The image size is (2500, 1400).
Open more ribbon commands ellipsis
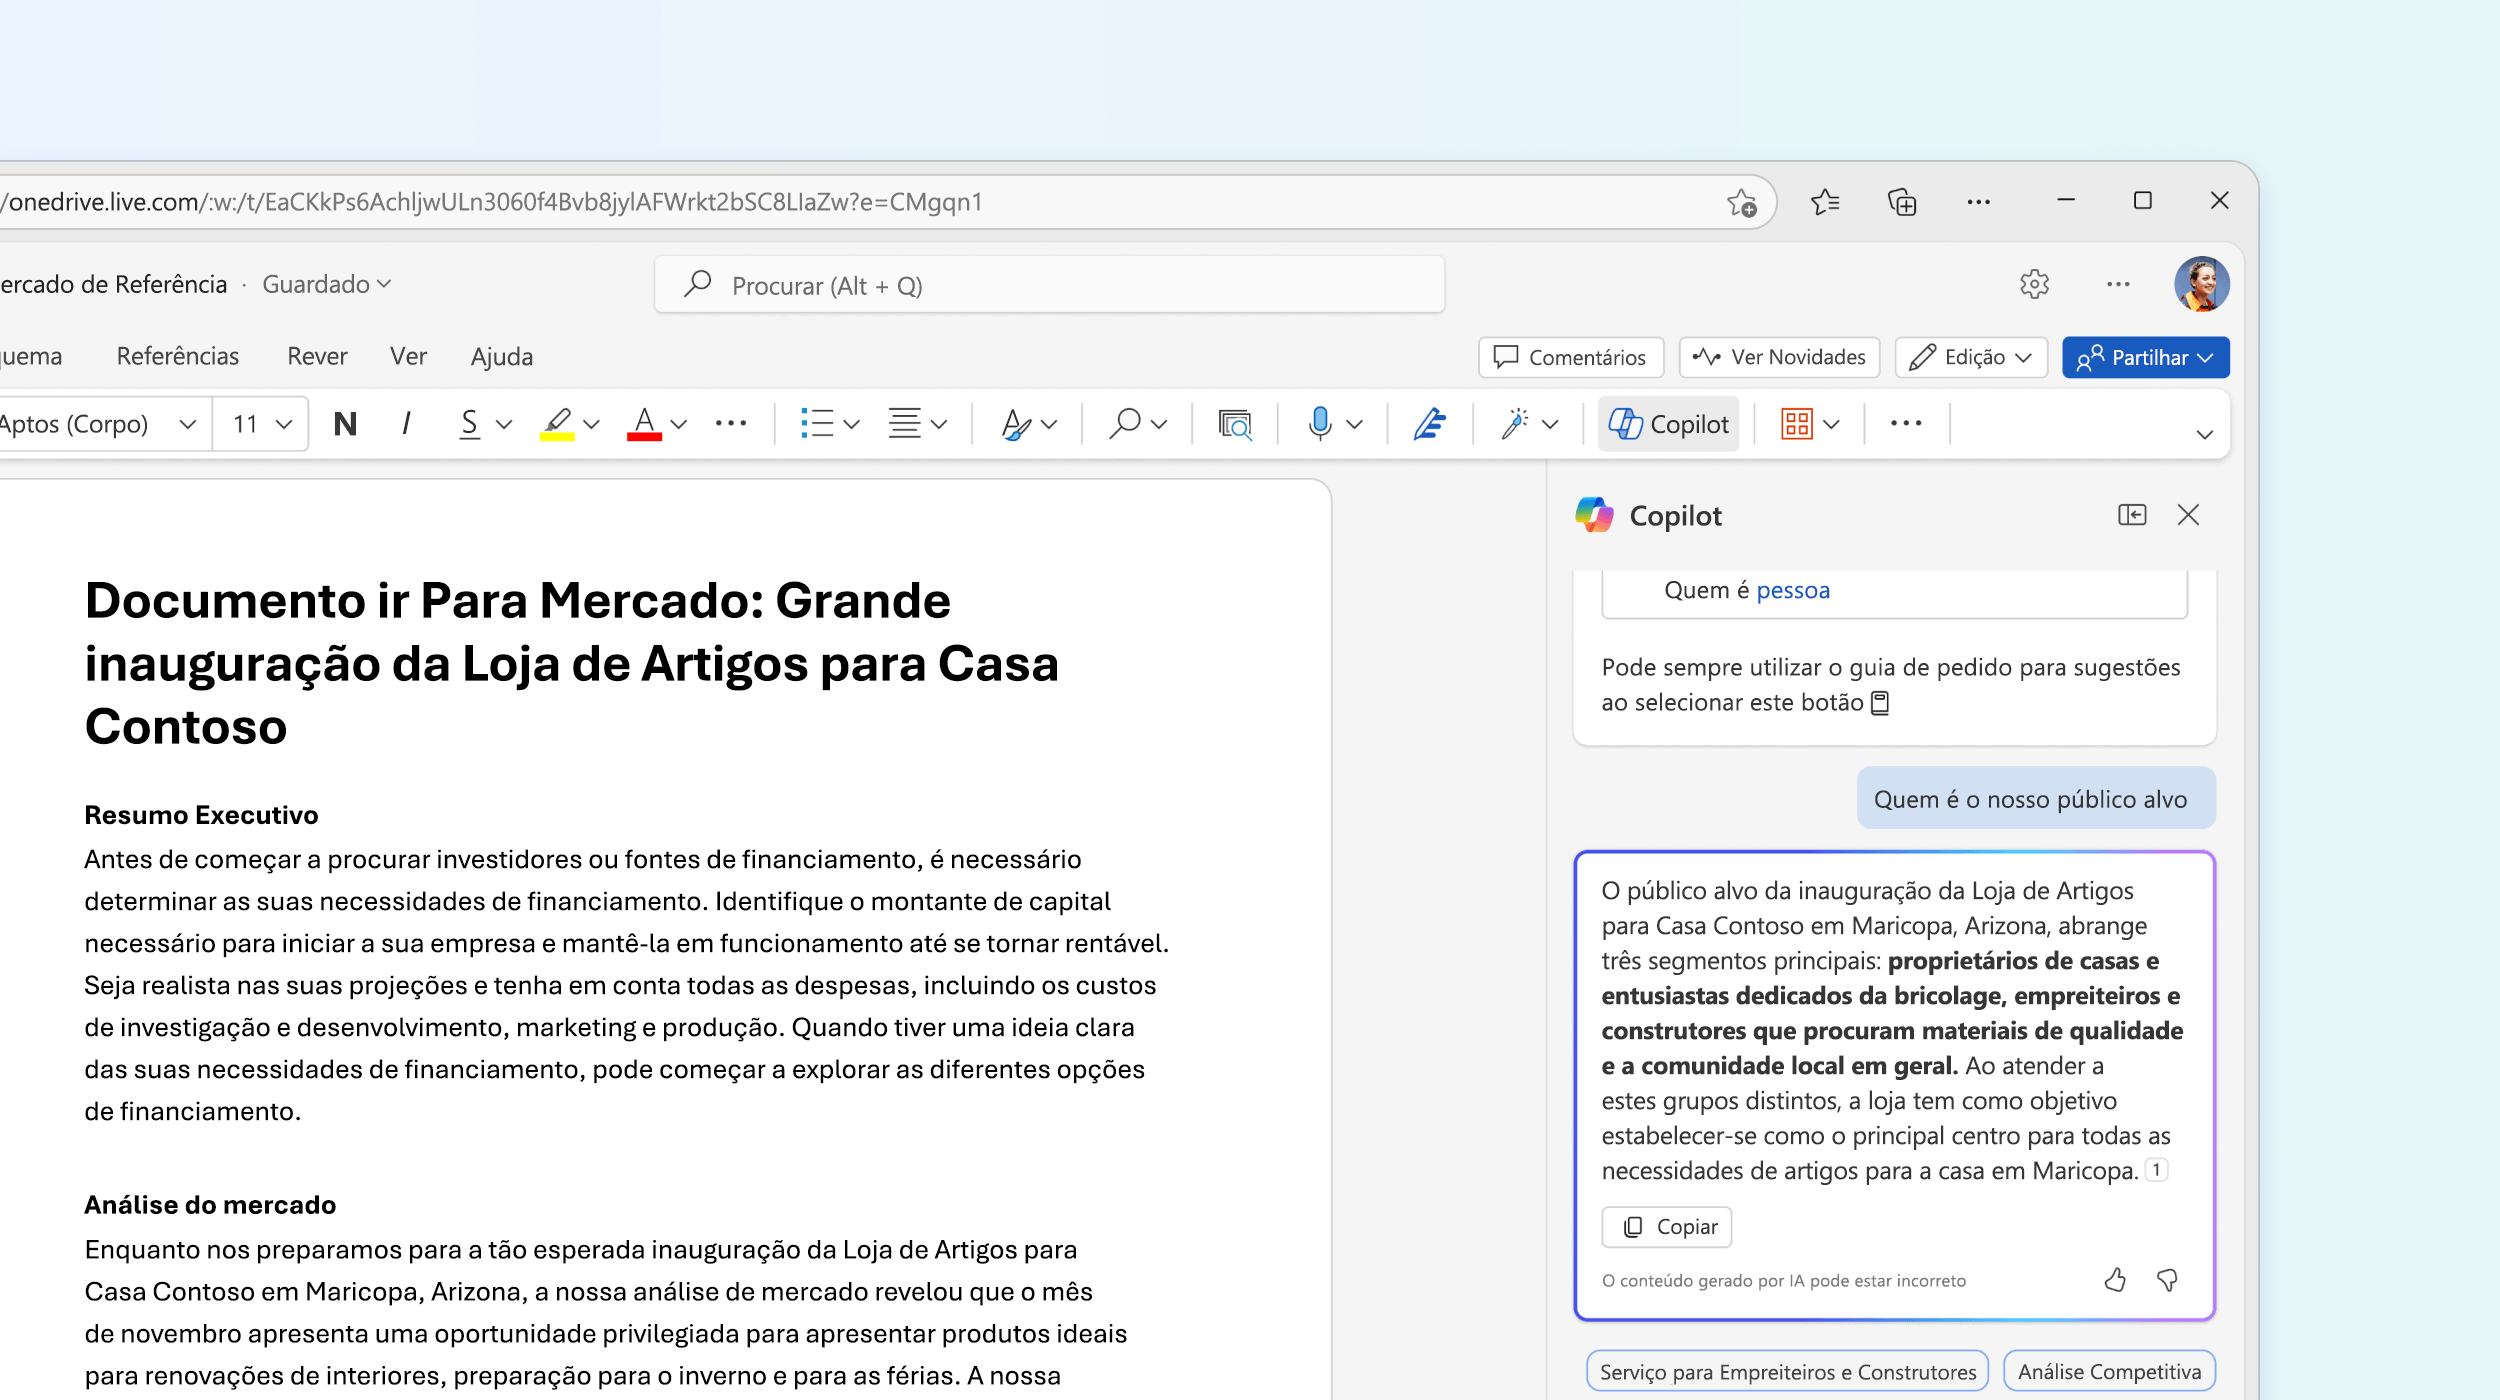tap(1906, 423)
